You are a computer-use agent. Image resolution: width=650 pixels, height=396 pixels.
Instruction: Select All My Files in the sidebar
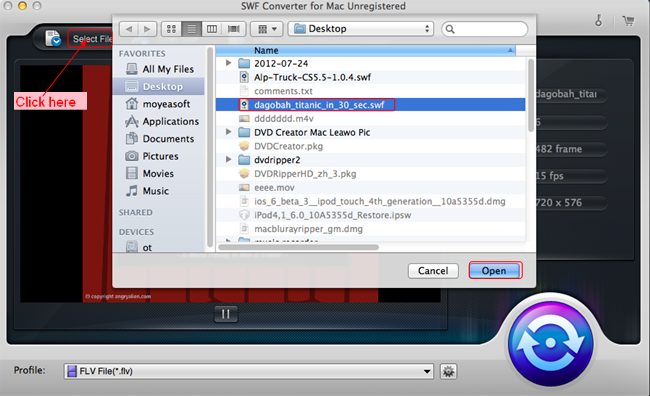coord(160,69)
